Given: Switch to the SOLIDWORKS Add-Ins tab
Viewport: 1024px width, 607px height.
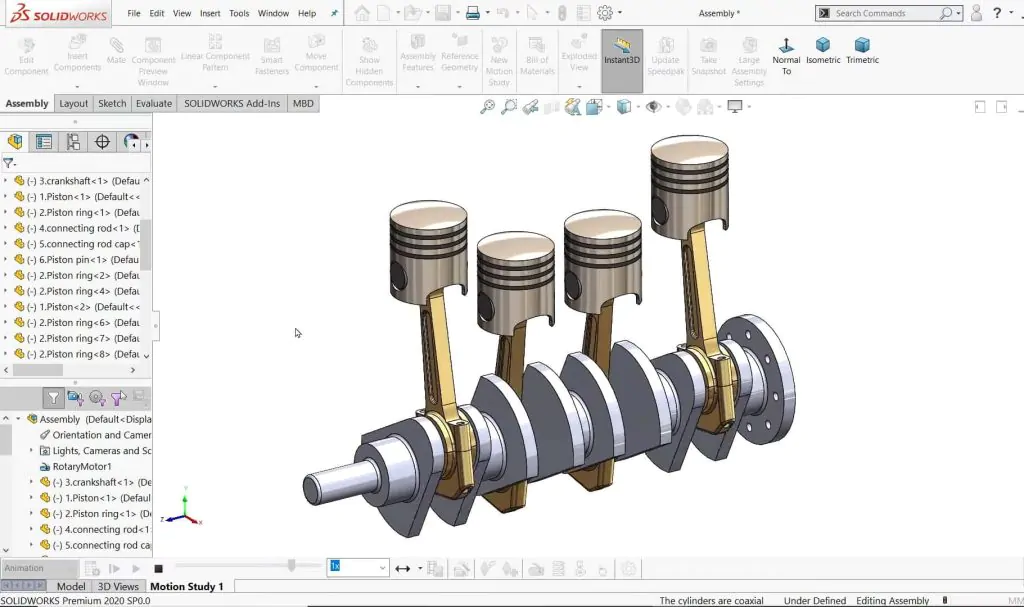Looking at the screenshot, I should (232, 103).
